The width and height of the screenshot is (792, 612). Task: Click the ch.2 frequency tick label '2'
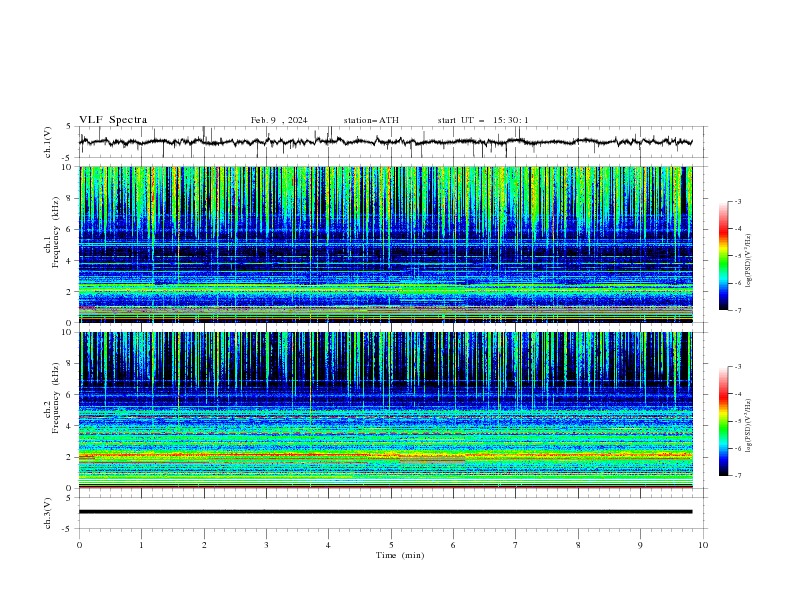(70, 457)
